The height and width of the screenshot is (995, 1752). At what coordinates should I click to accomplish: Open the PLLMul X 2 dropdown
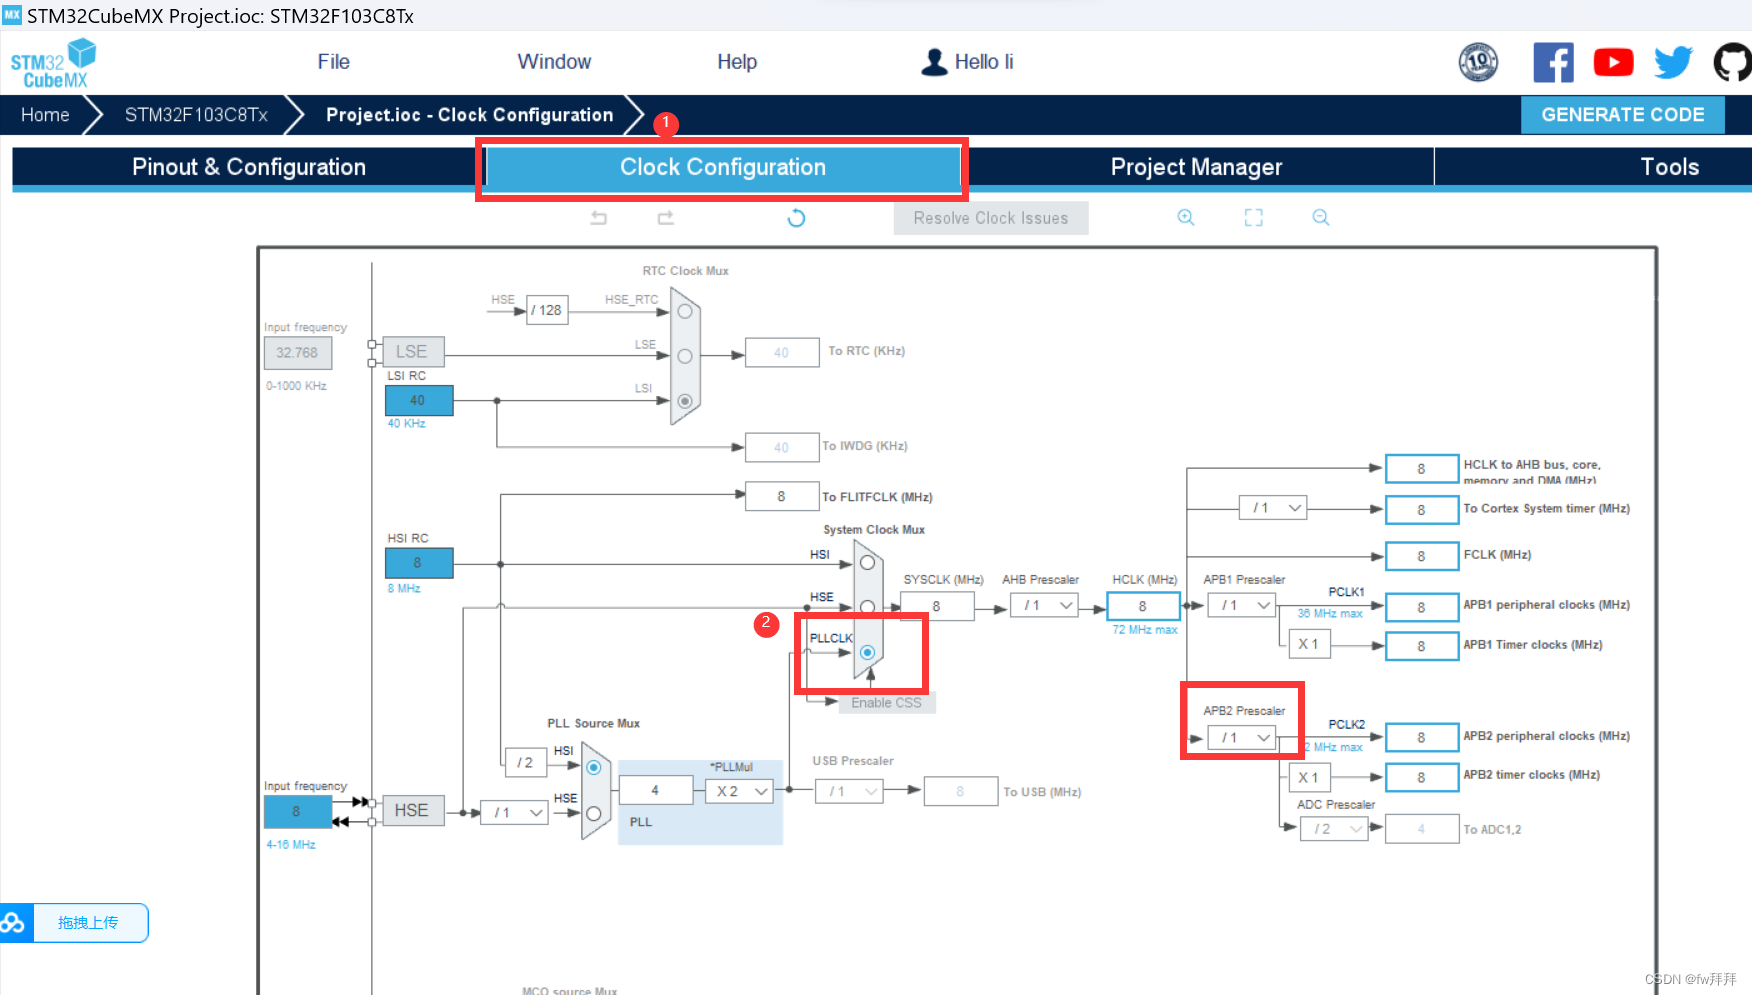[x=740, y=791]
